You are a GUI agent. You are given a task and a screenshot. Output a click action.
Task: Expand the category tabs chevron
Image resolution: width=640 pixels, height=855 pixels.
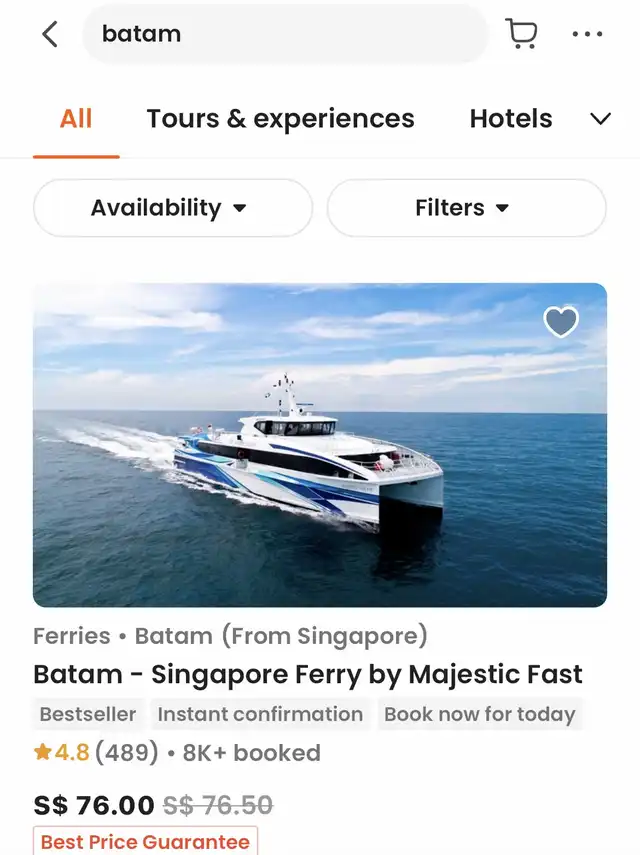600,119
